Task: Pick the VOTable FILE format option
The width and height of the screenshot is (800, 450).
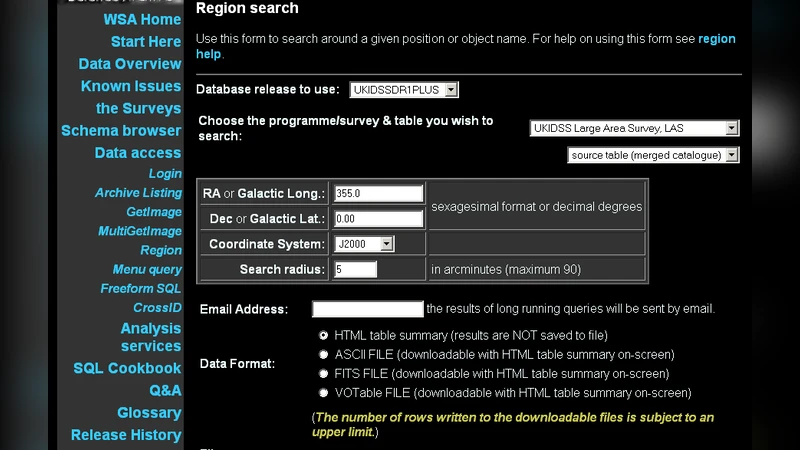Action: coord(323,393)
